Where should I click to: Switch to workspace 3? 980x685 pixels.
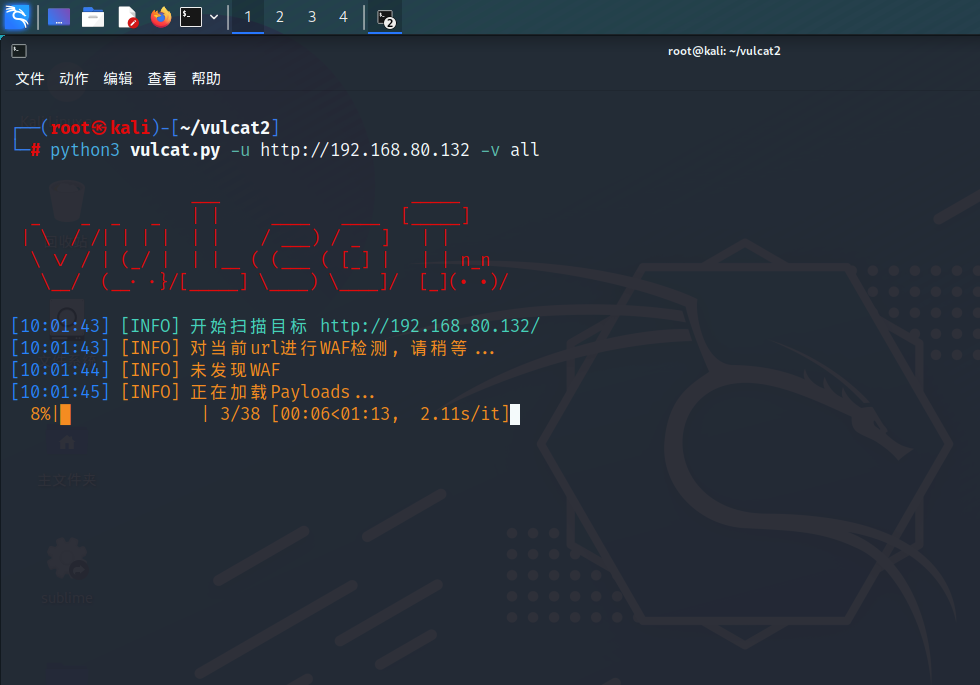point(312,17)
